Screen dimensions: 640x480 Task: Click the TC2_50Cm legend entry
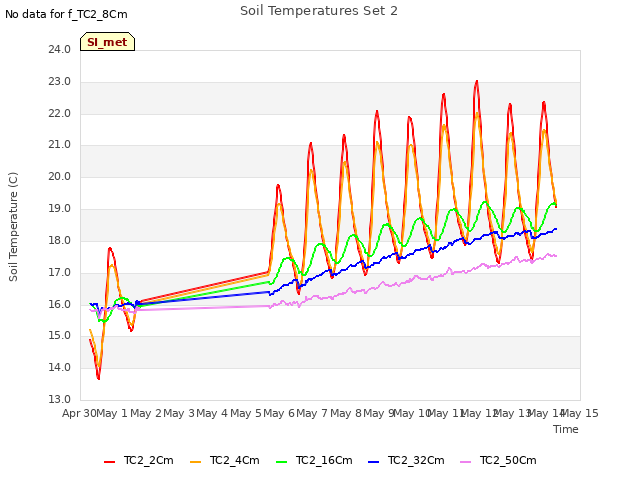tap(498, 460)
